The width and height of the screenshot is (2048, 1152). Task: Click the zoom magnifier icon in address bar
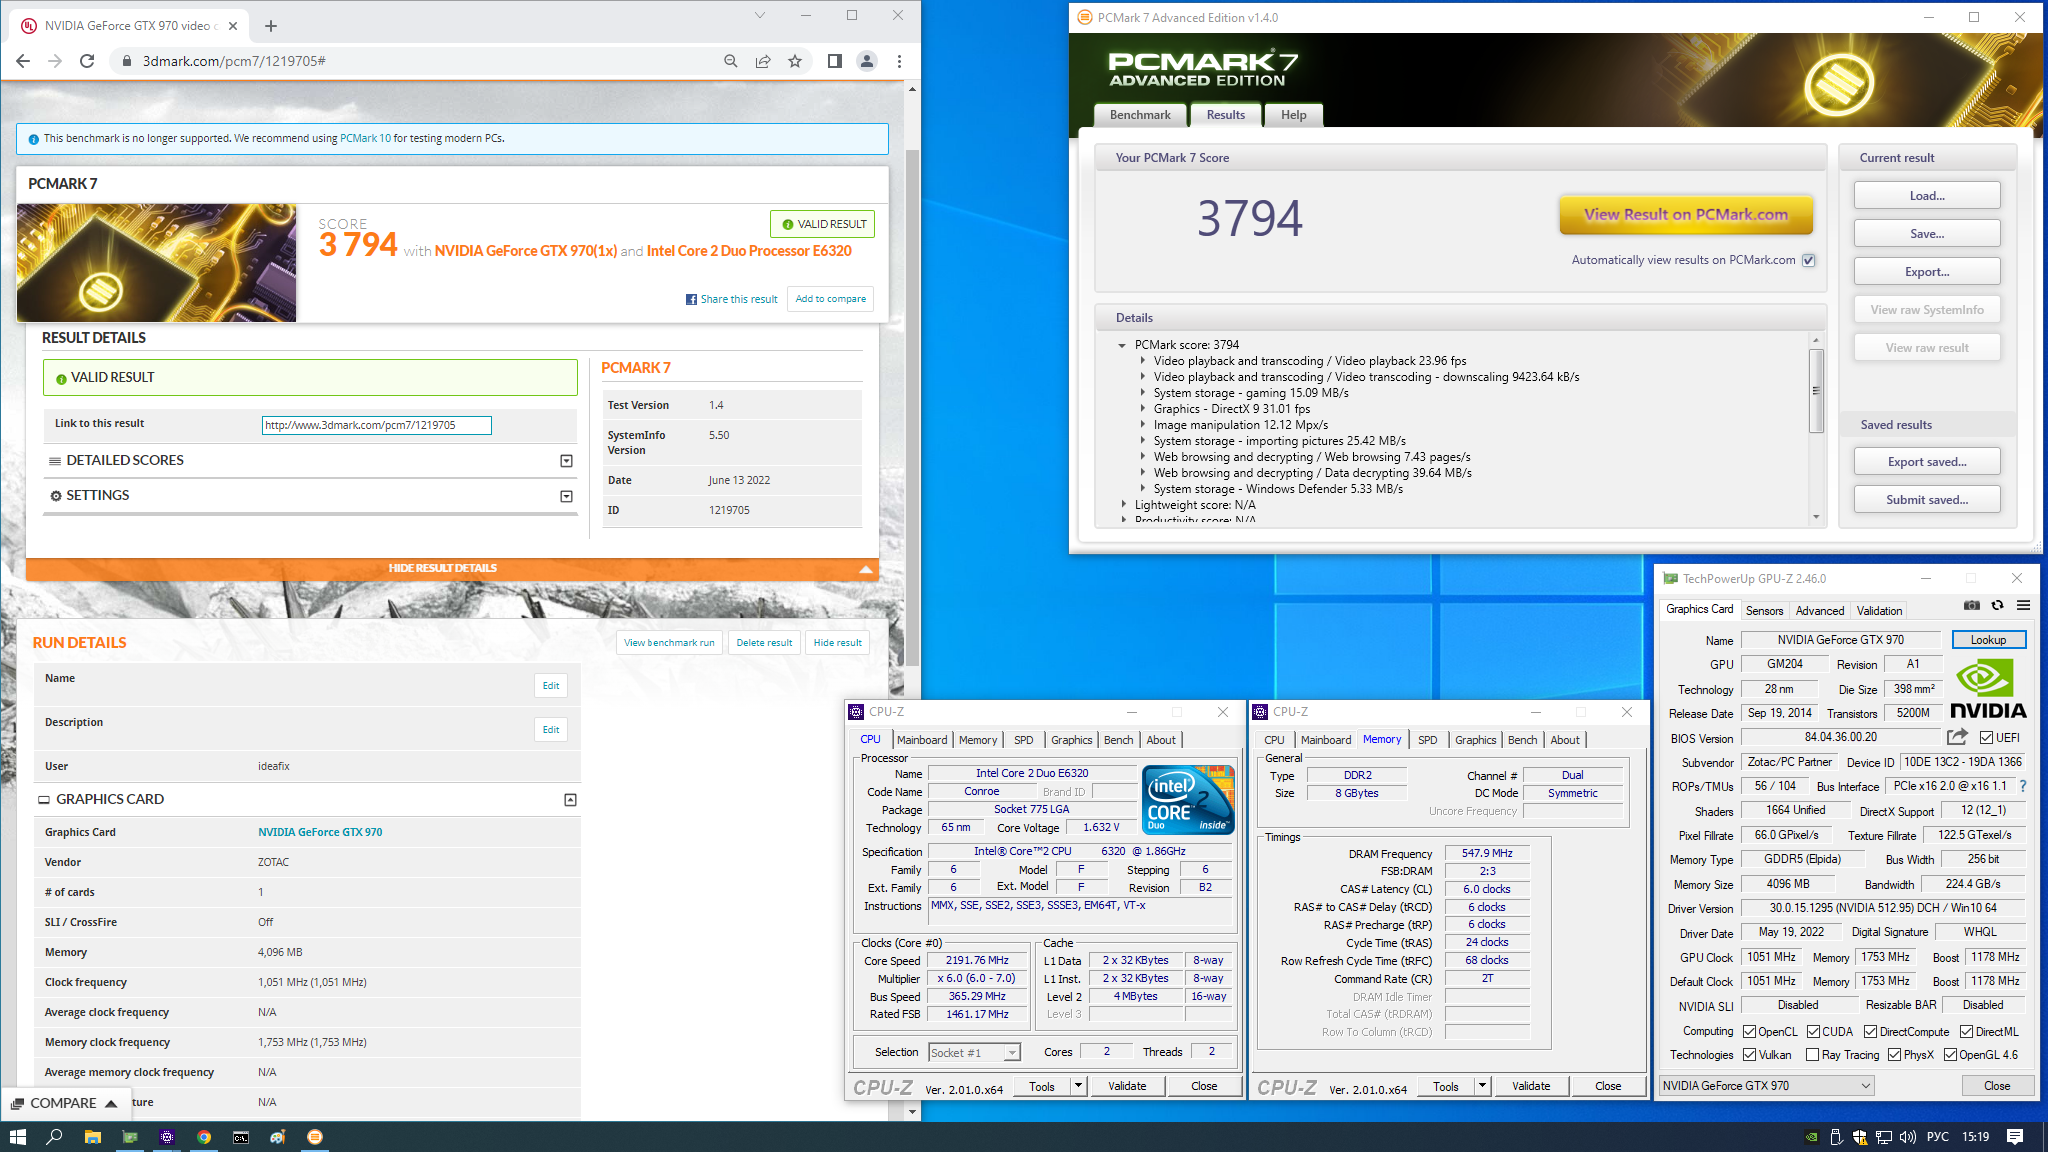click(731, 61)
